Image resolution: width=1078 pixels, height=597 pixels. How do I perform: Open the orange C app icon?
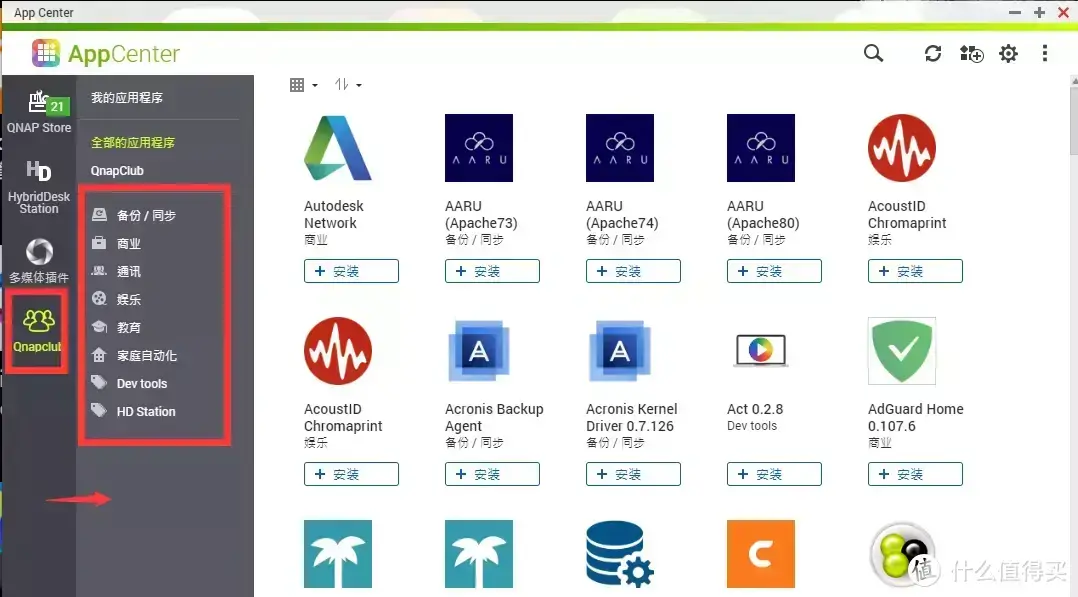point(760,554)
